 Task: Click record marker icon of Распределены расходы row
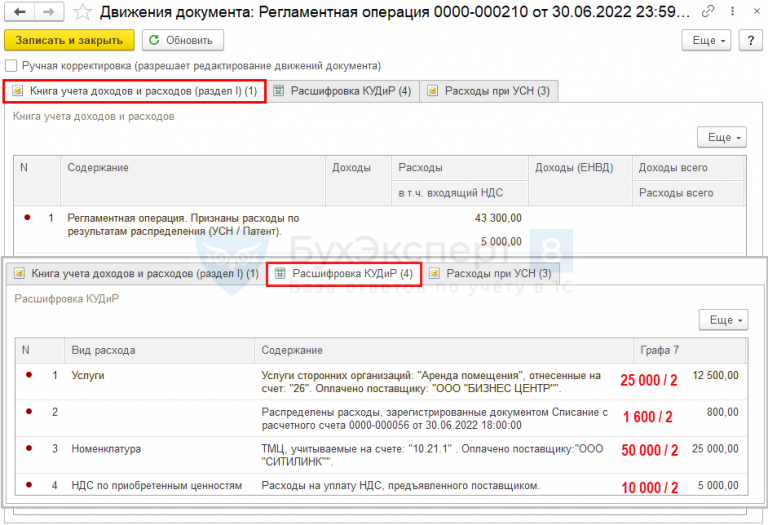pos(29,411)
